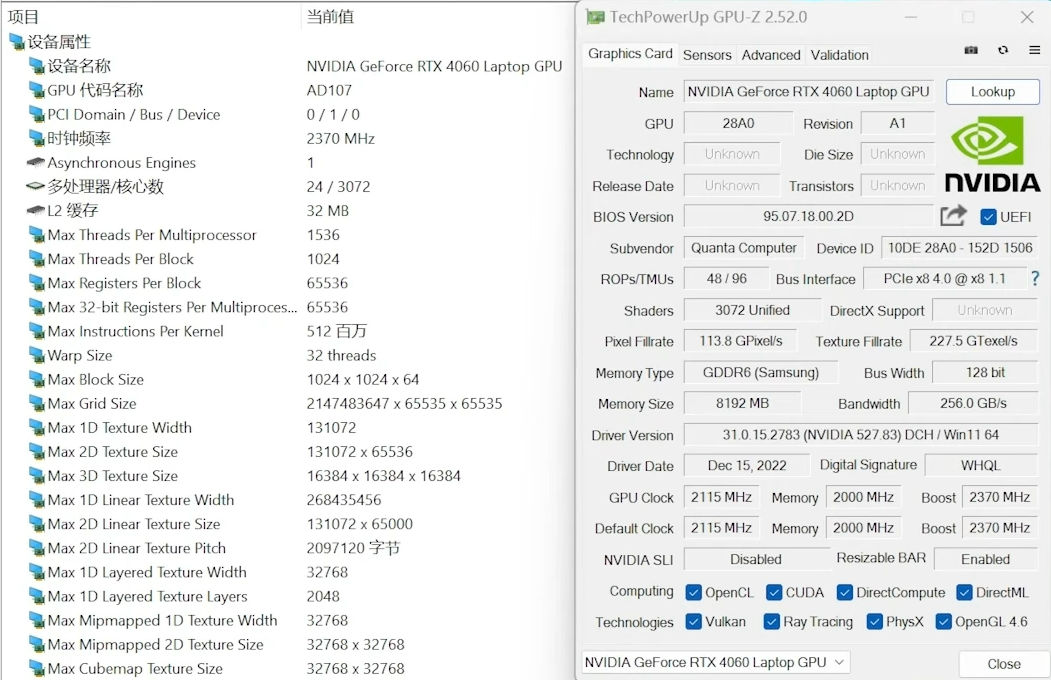Click the Lookup button
The width and height of the screenshot is (1051, 680).
point(993,92)
